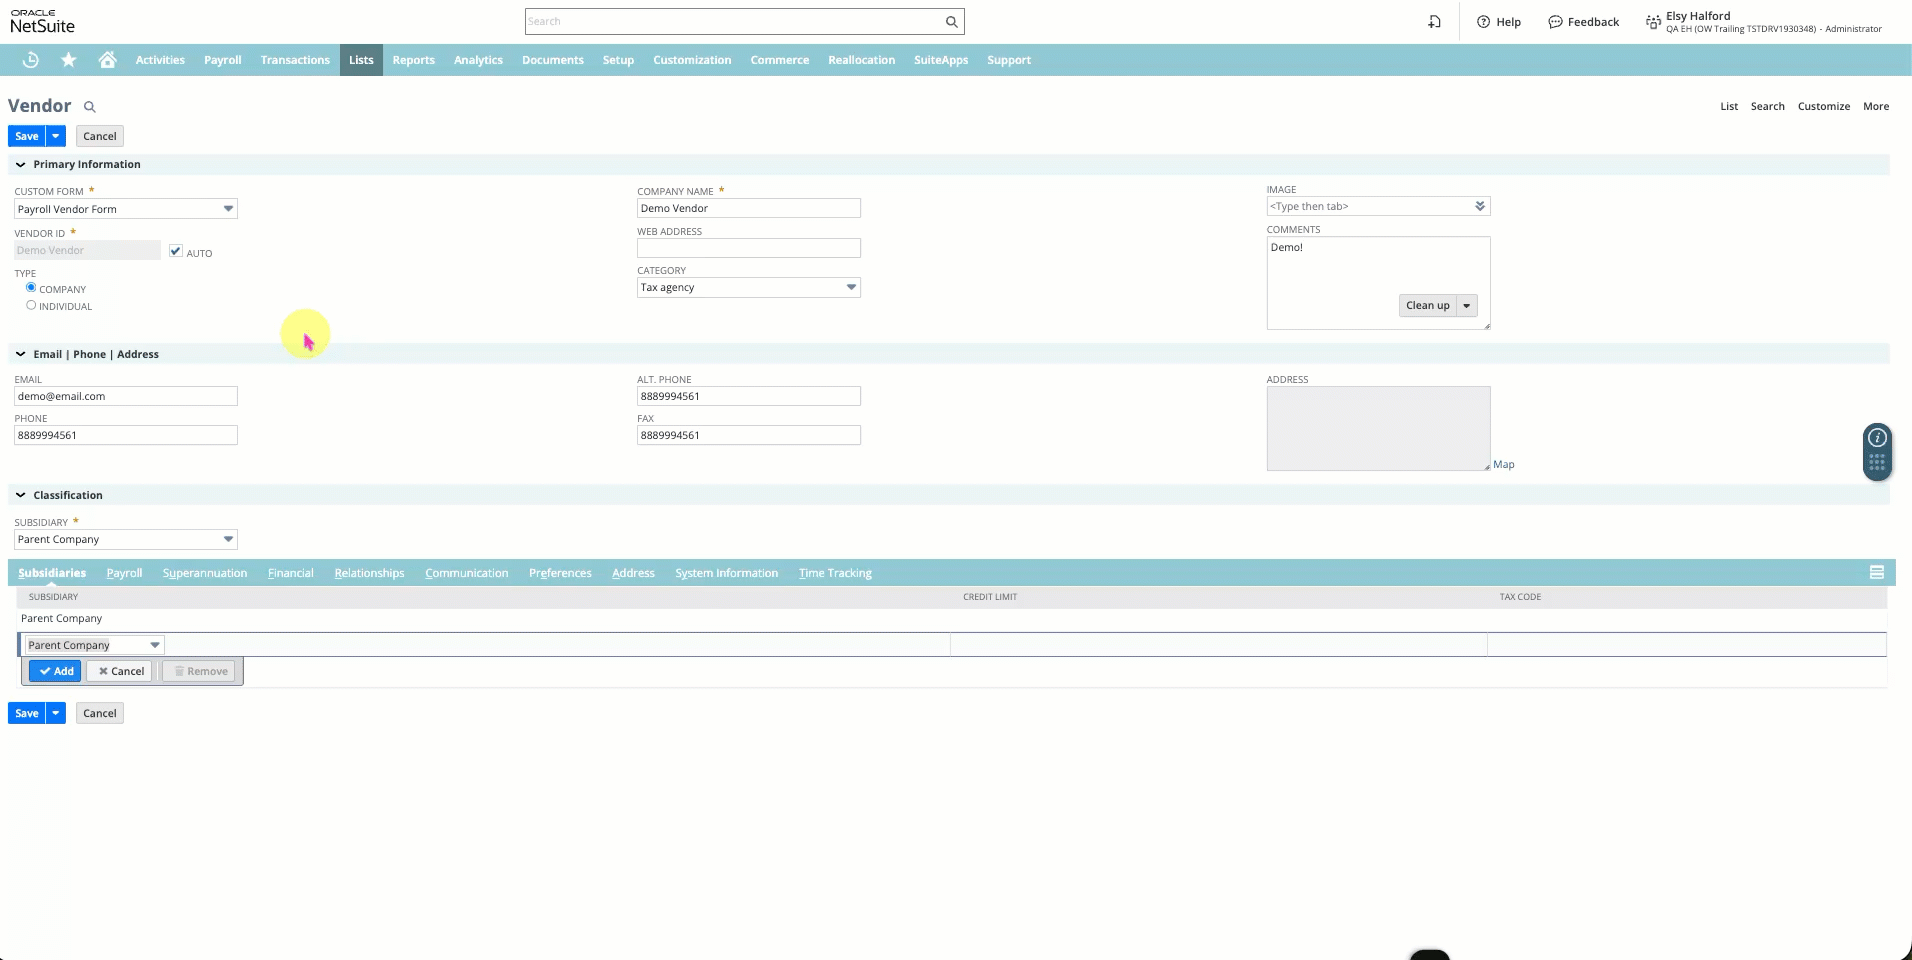Switch to the Superannuation subtab
1912x960 pixels.
click(205, 573)
